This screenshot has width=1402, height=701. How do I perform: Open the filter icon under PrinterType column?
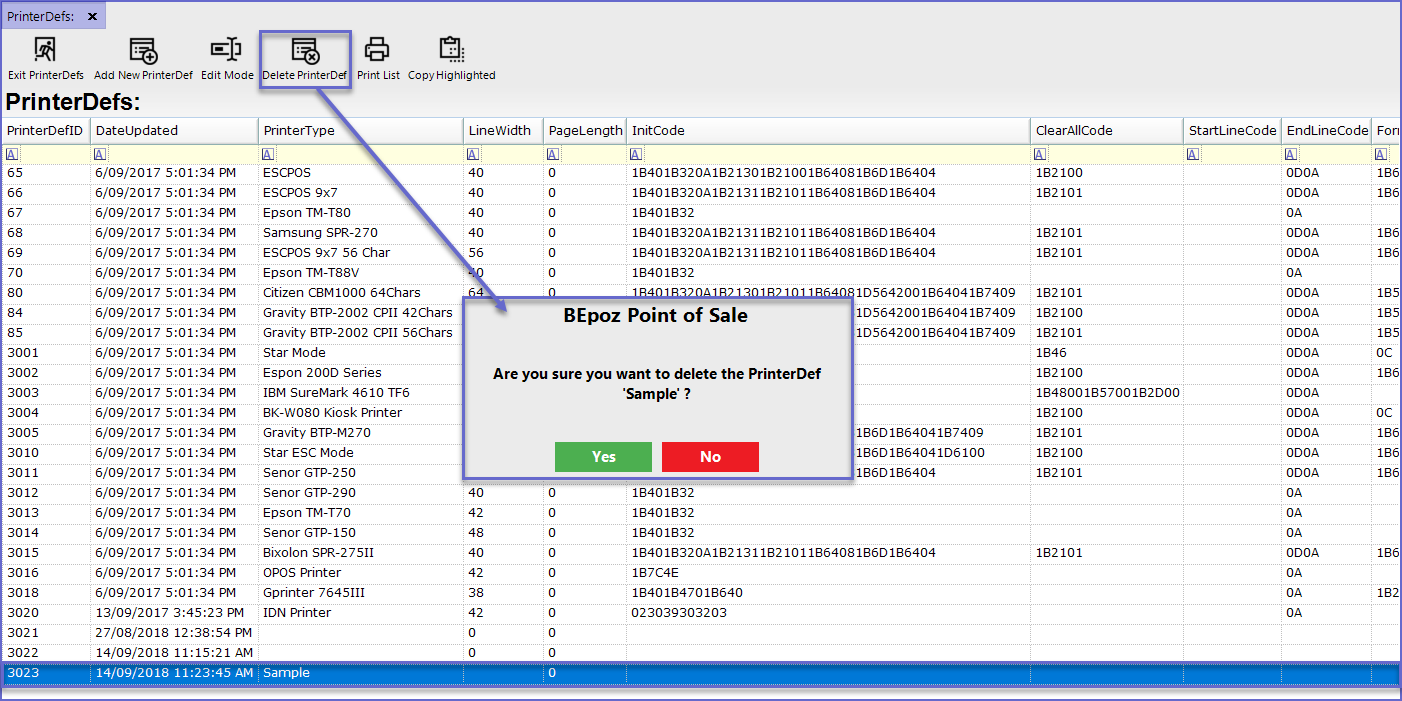tap(267, 154)
